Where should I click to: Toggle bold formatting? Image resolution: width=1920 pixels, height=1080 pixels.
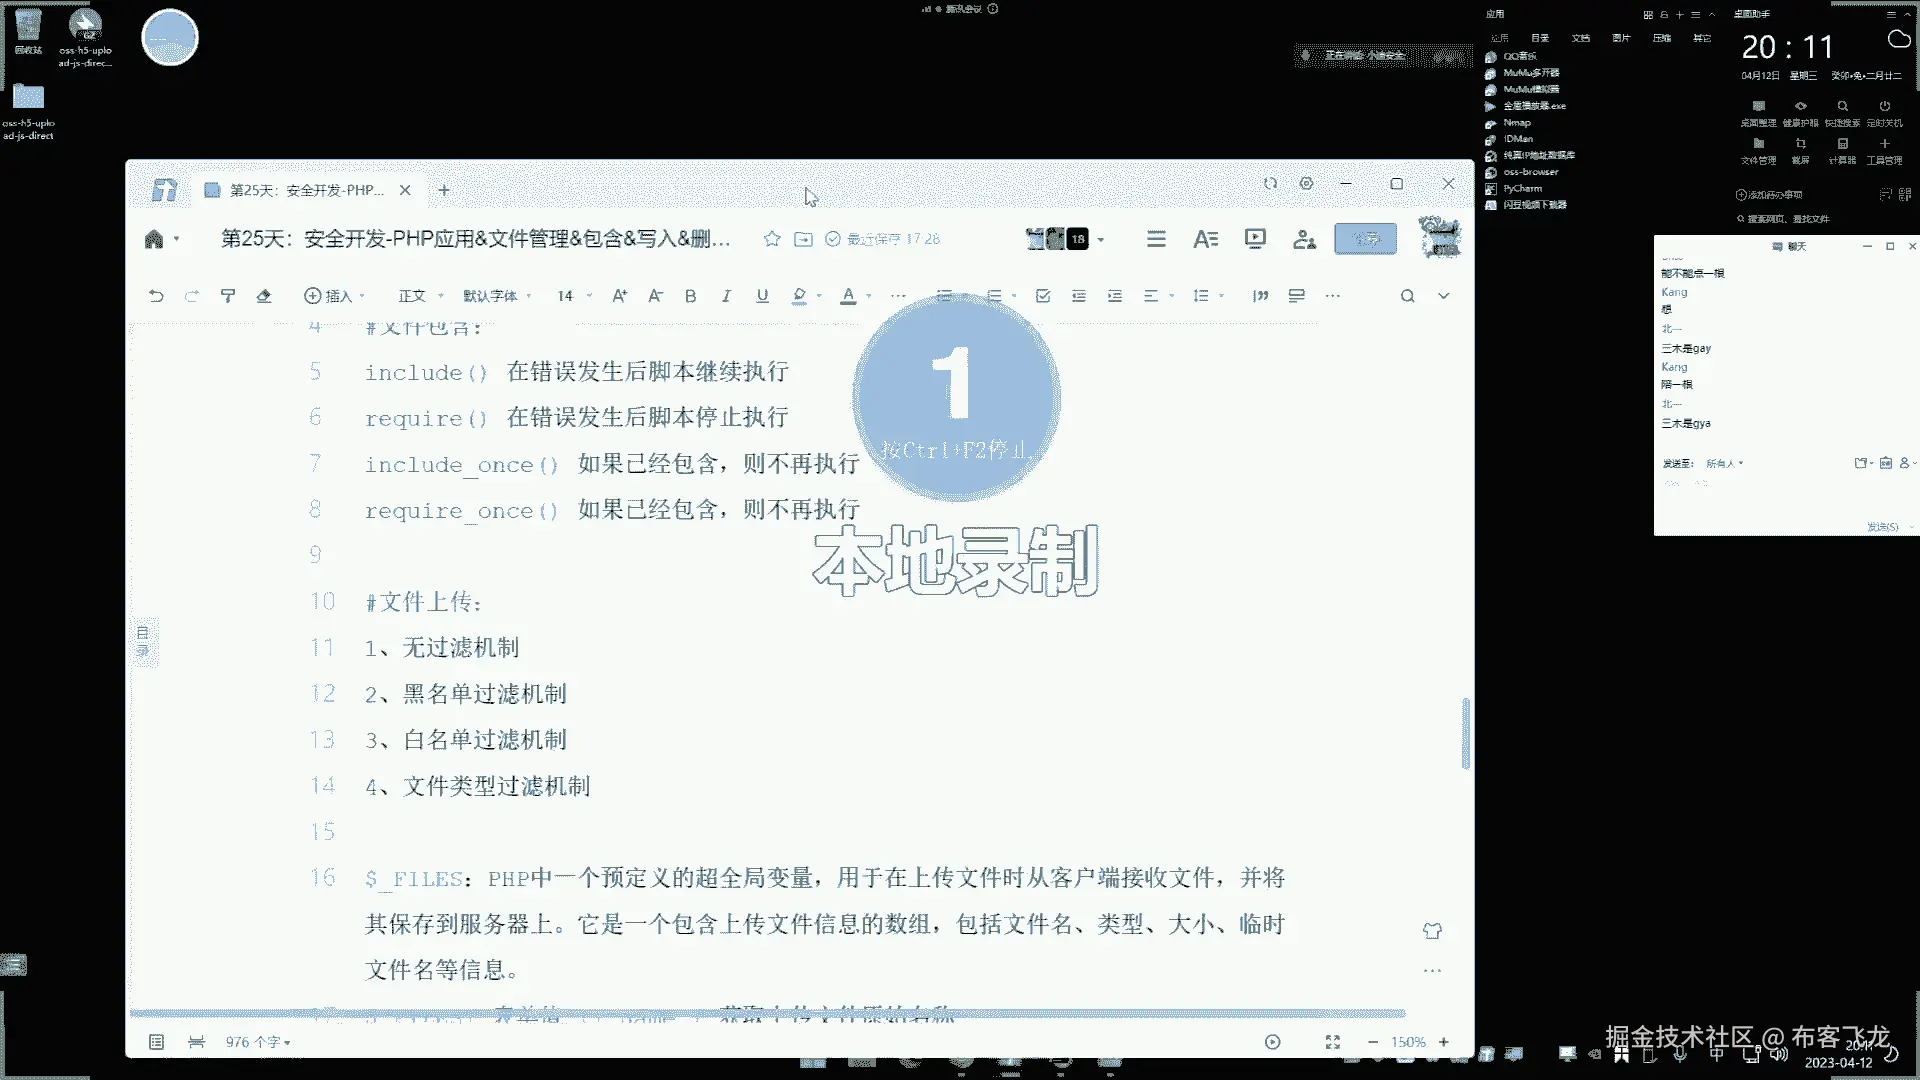coord(690,296)
